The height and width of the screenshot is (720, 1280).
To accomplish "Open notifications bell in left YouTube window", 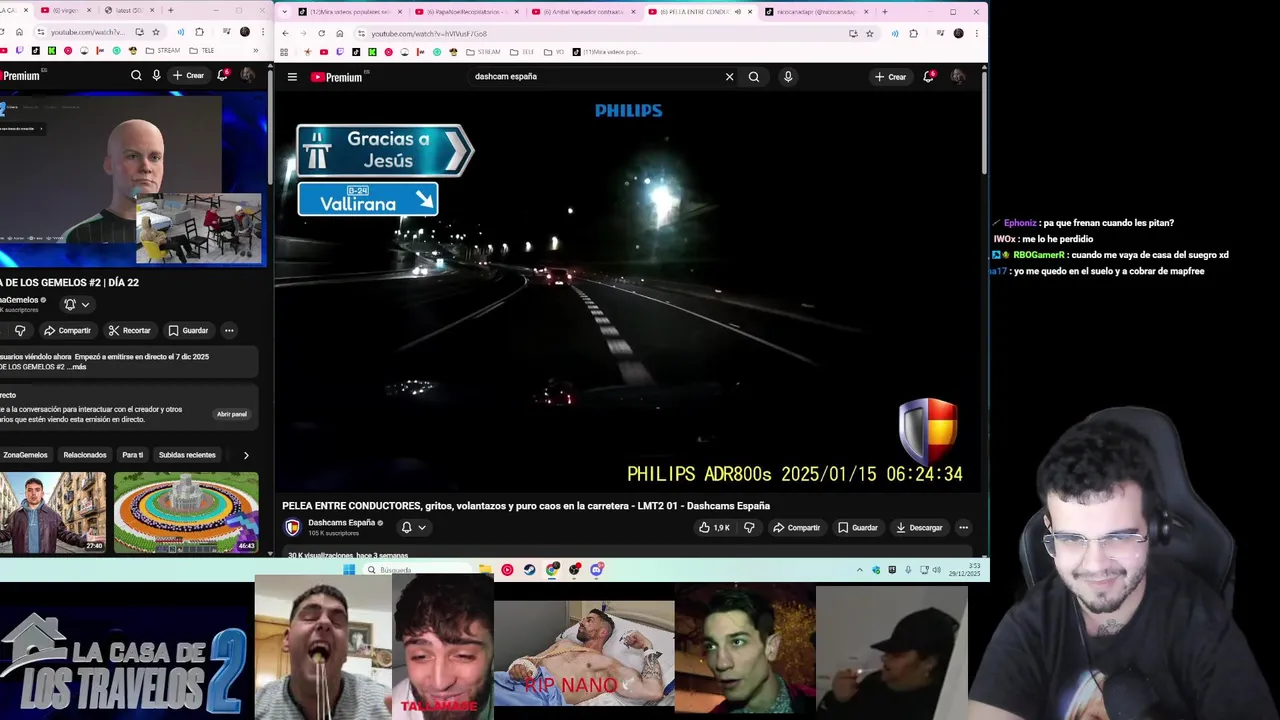I will tap(222, 75).
